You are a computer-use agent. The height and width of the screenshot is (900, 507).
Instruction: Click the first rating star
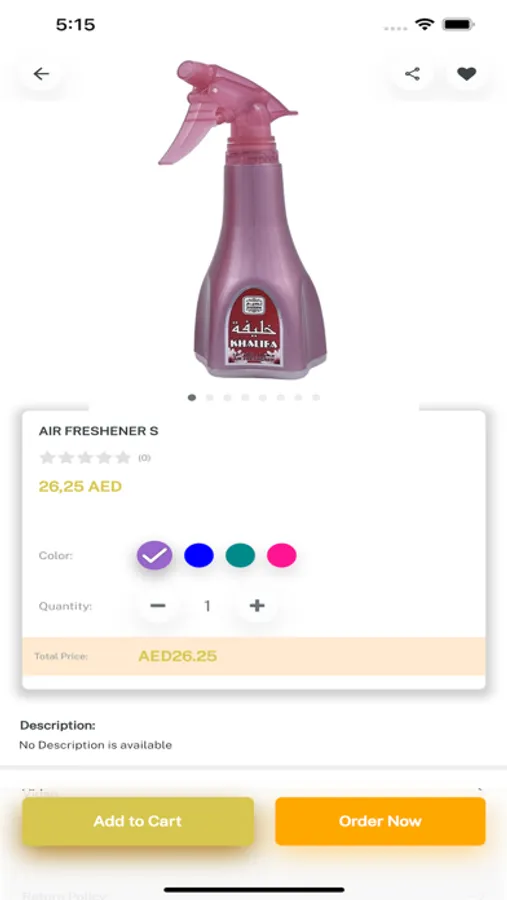coord(47,457)
